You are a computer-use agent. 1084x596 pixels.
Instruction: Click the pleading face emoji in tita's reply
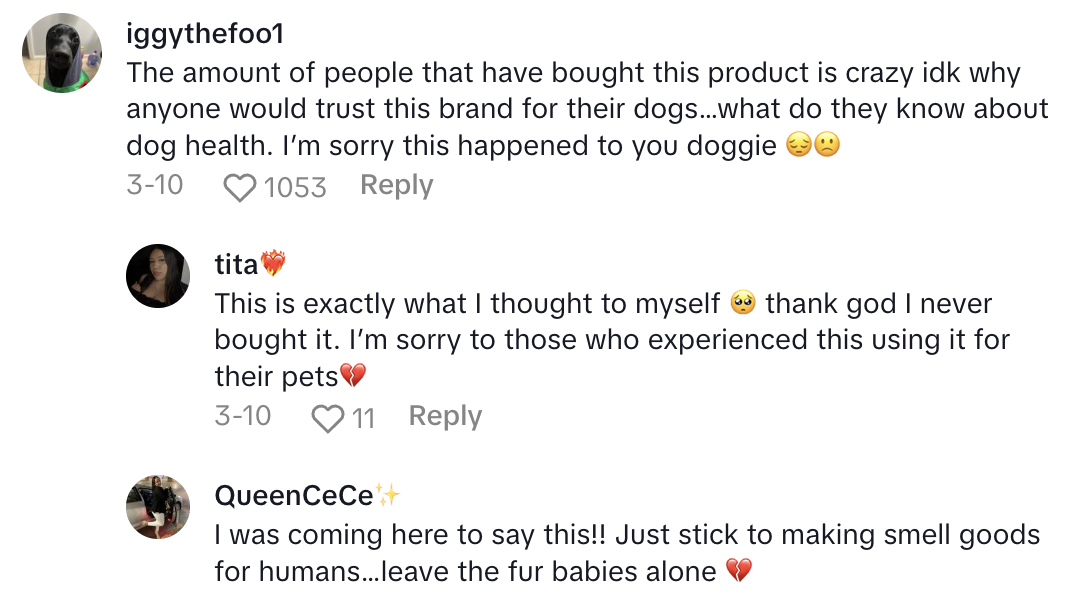coord(742,304)
